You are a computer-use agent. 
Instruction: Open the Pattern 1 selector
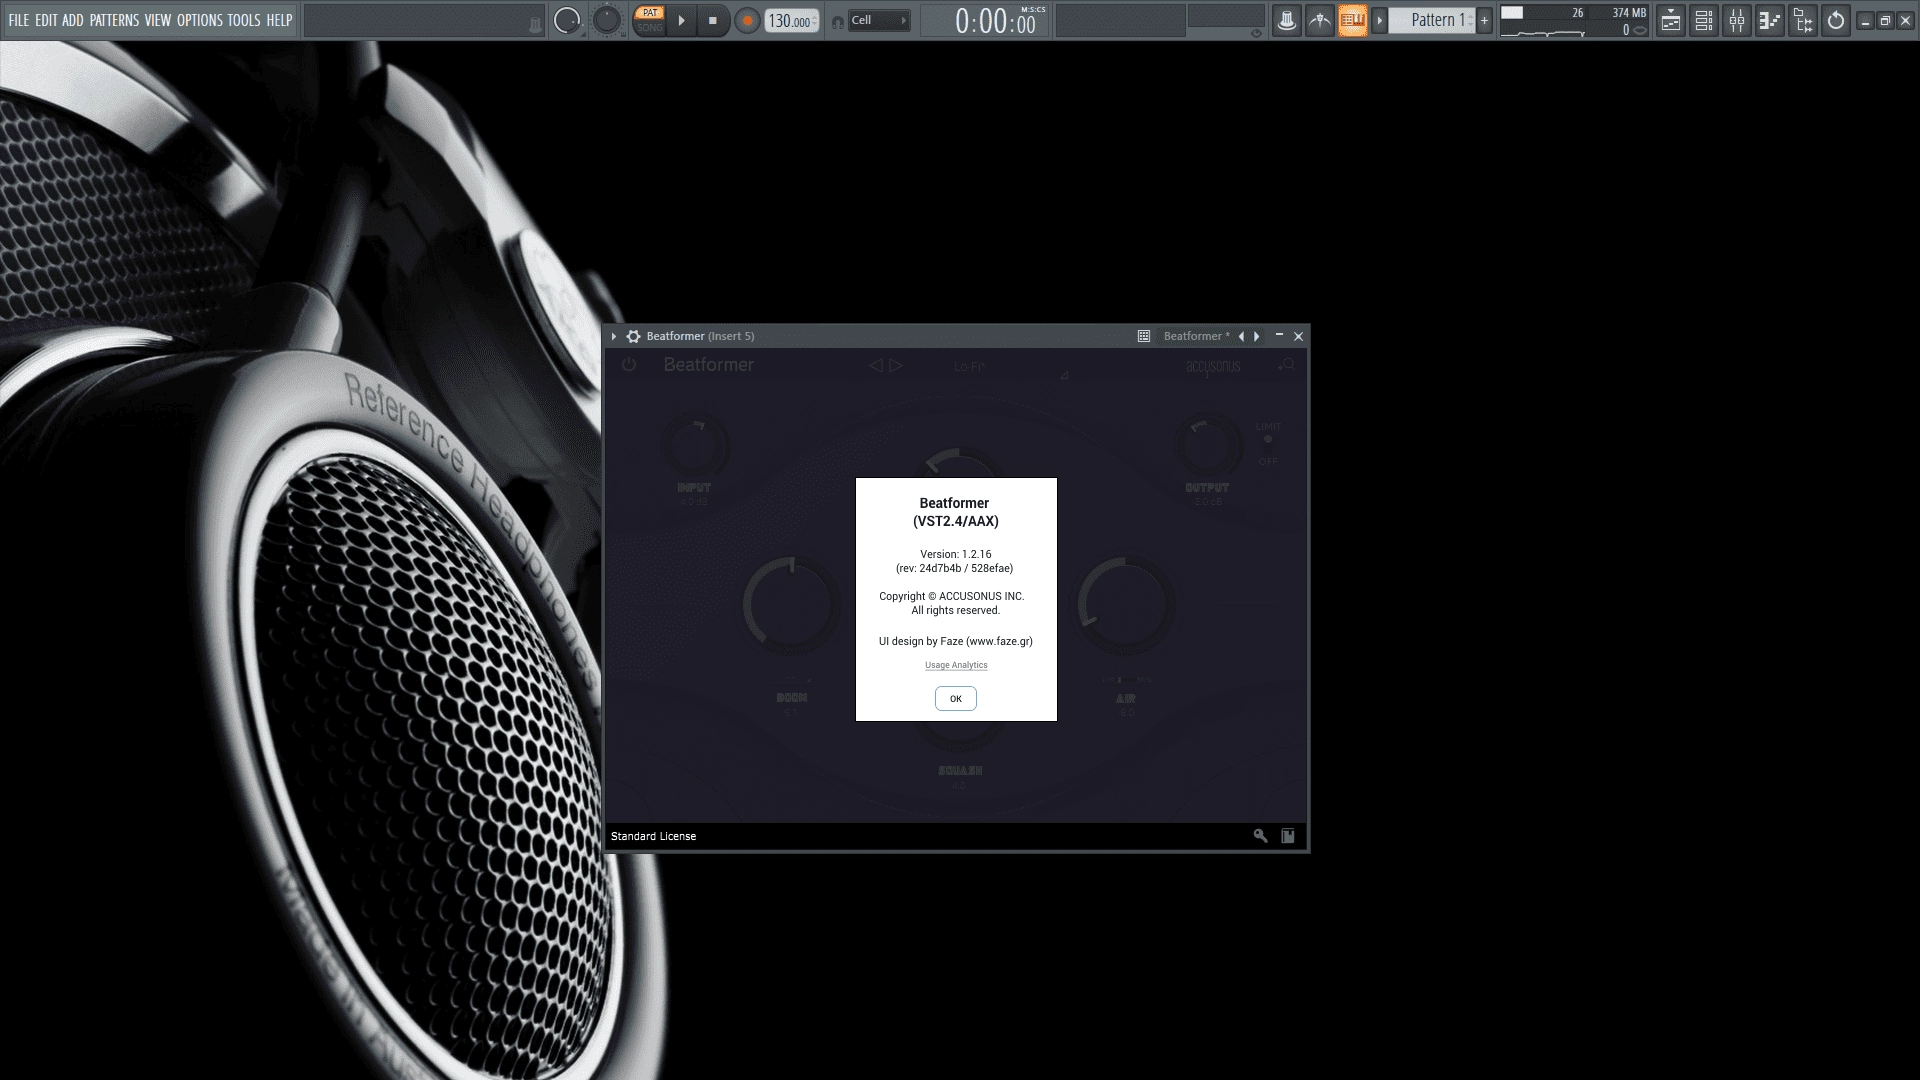point(1432,20)
